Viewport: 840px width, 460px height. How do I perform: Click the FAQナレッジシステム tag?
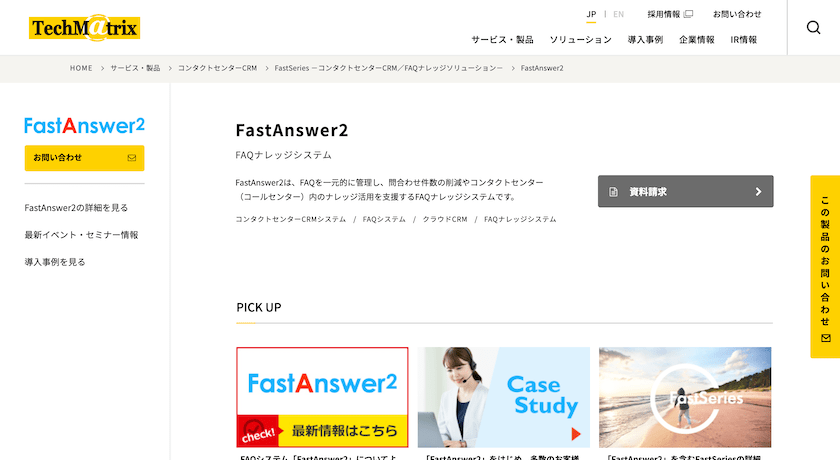pyautogui.click(x=520, y=219)
